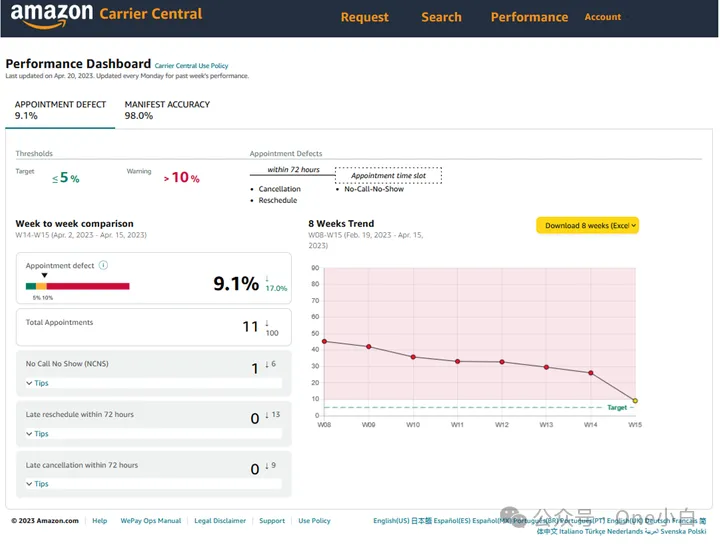Click the orange segment of the defect bar

41,286
